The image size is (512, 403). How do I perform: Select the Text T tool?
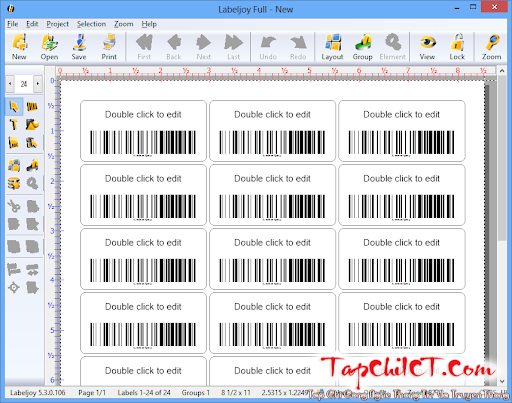[14, 125]
